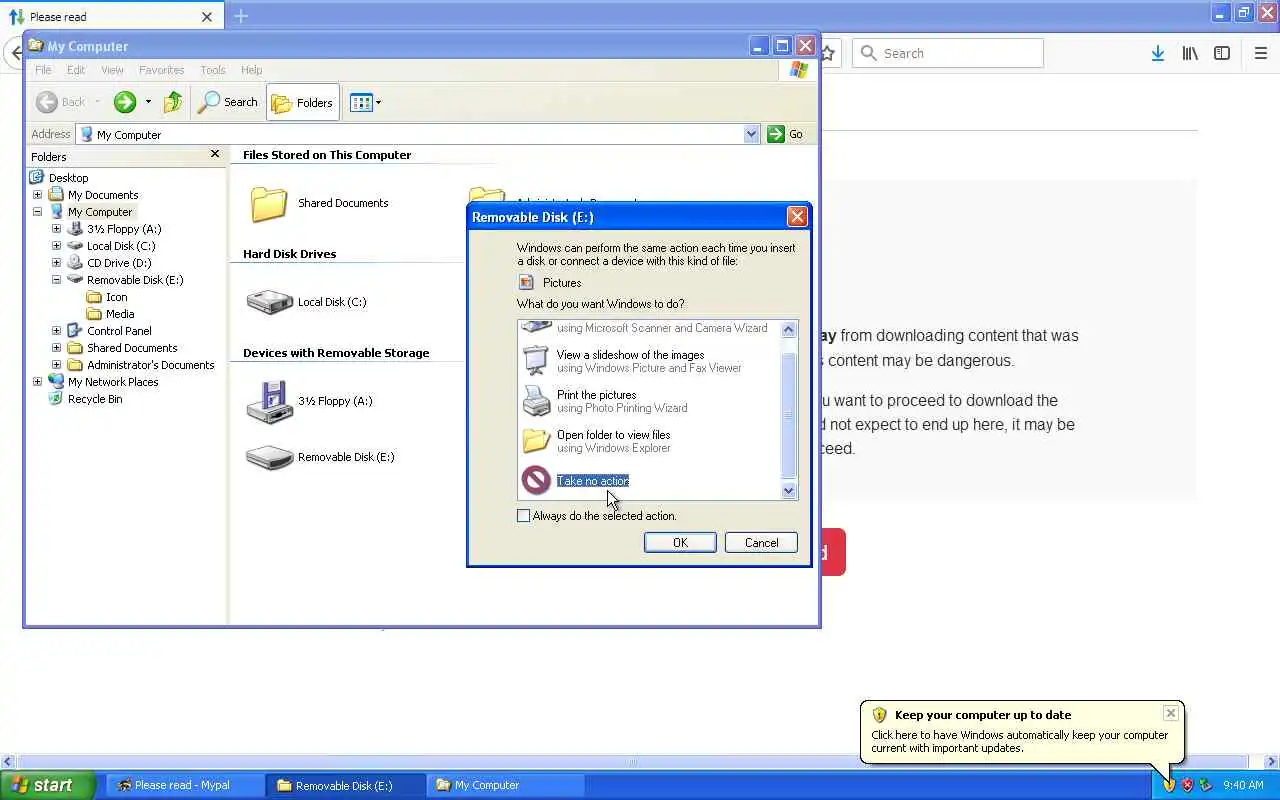Expand Local Disk (C:) tree node
Screen dimensions: 1280x800
pos(57,246)
